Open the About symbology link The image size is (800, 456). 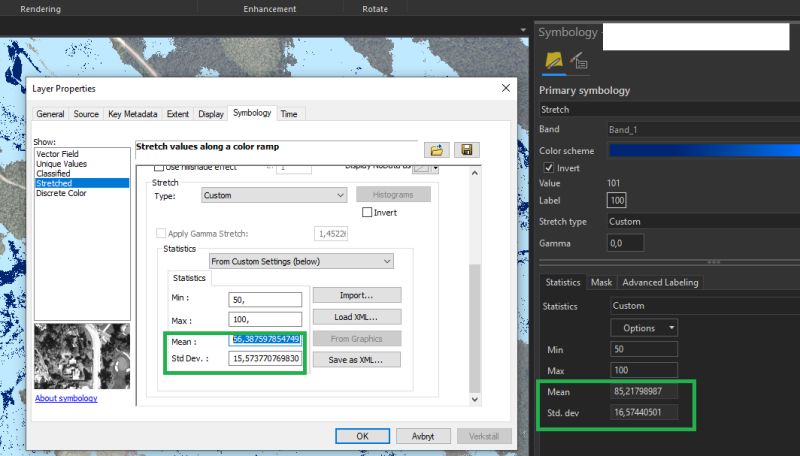point(66,398)
